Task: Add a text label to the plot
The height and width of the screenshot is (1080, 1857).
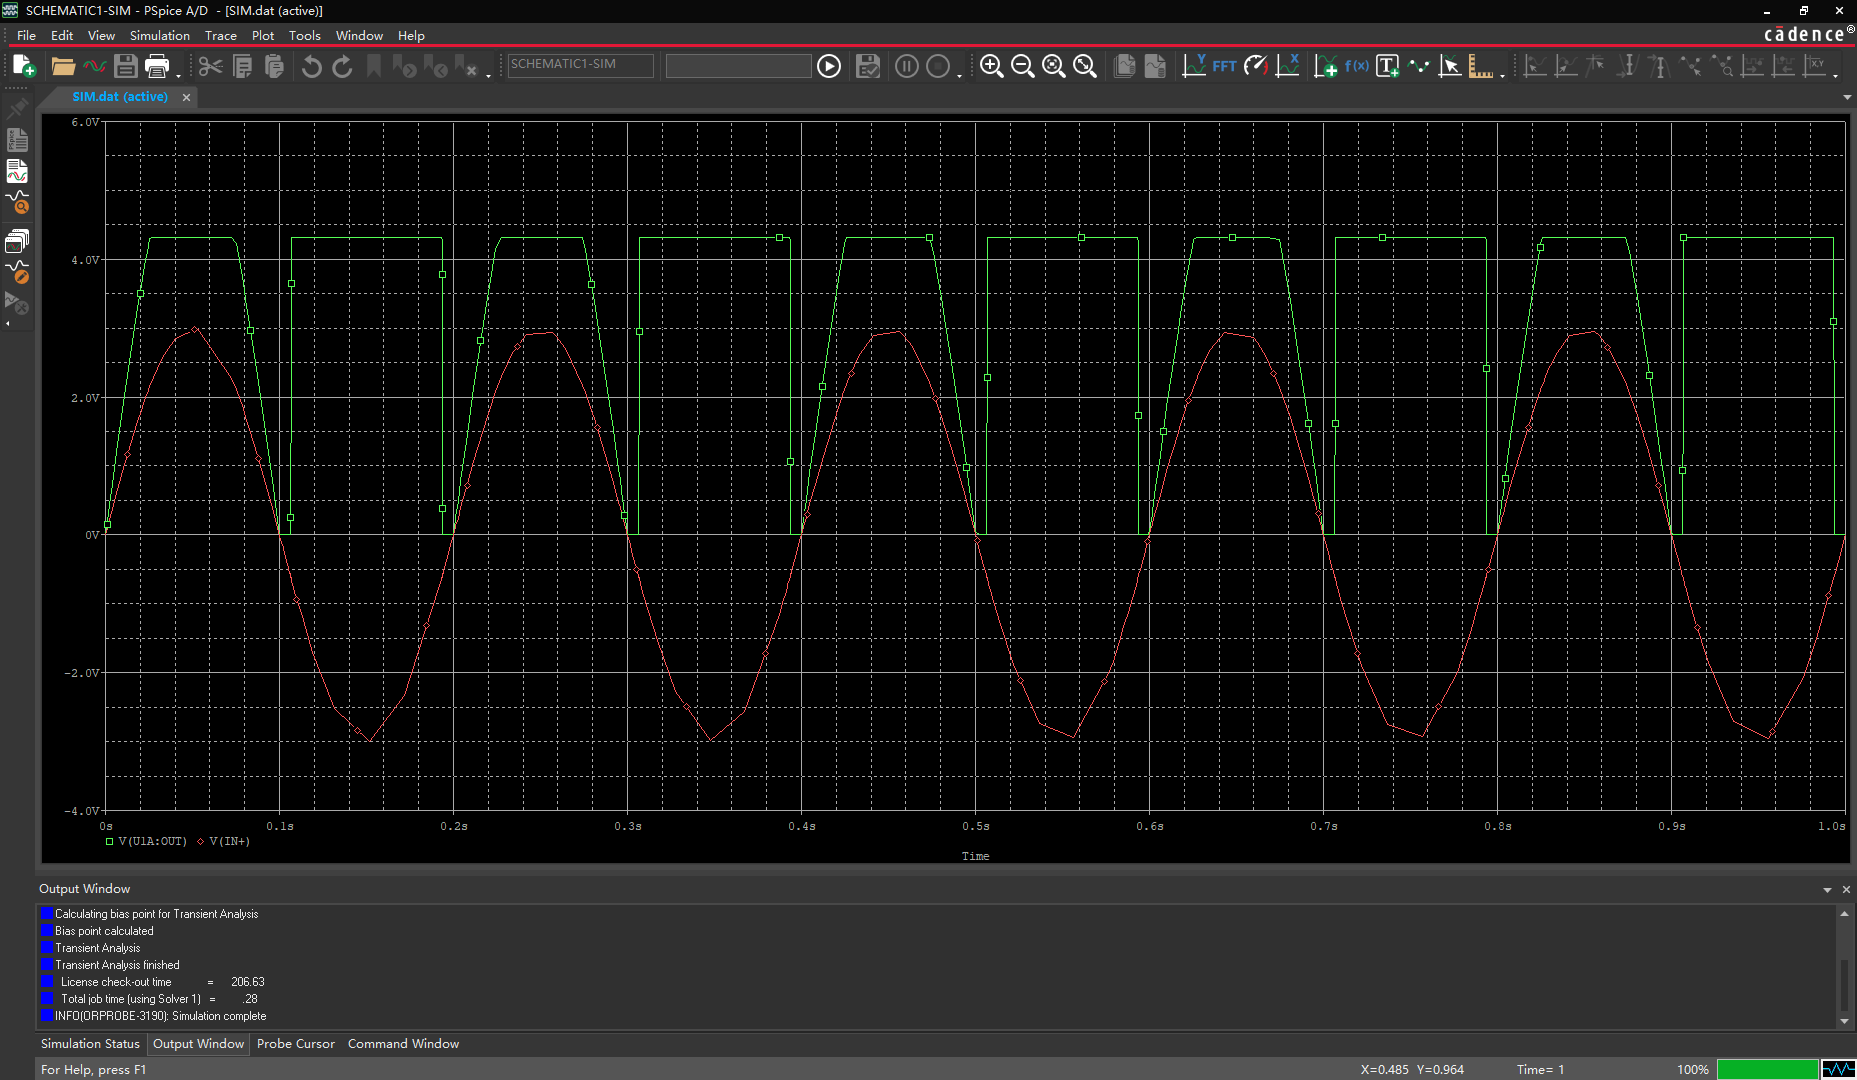Action: tap(1388, 66)
